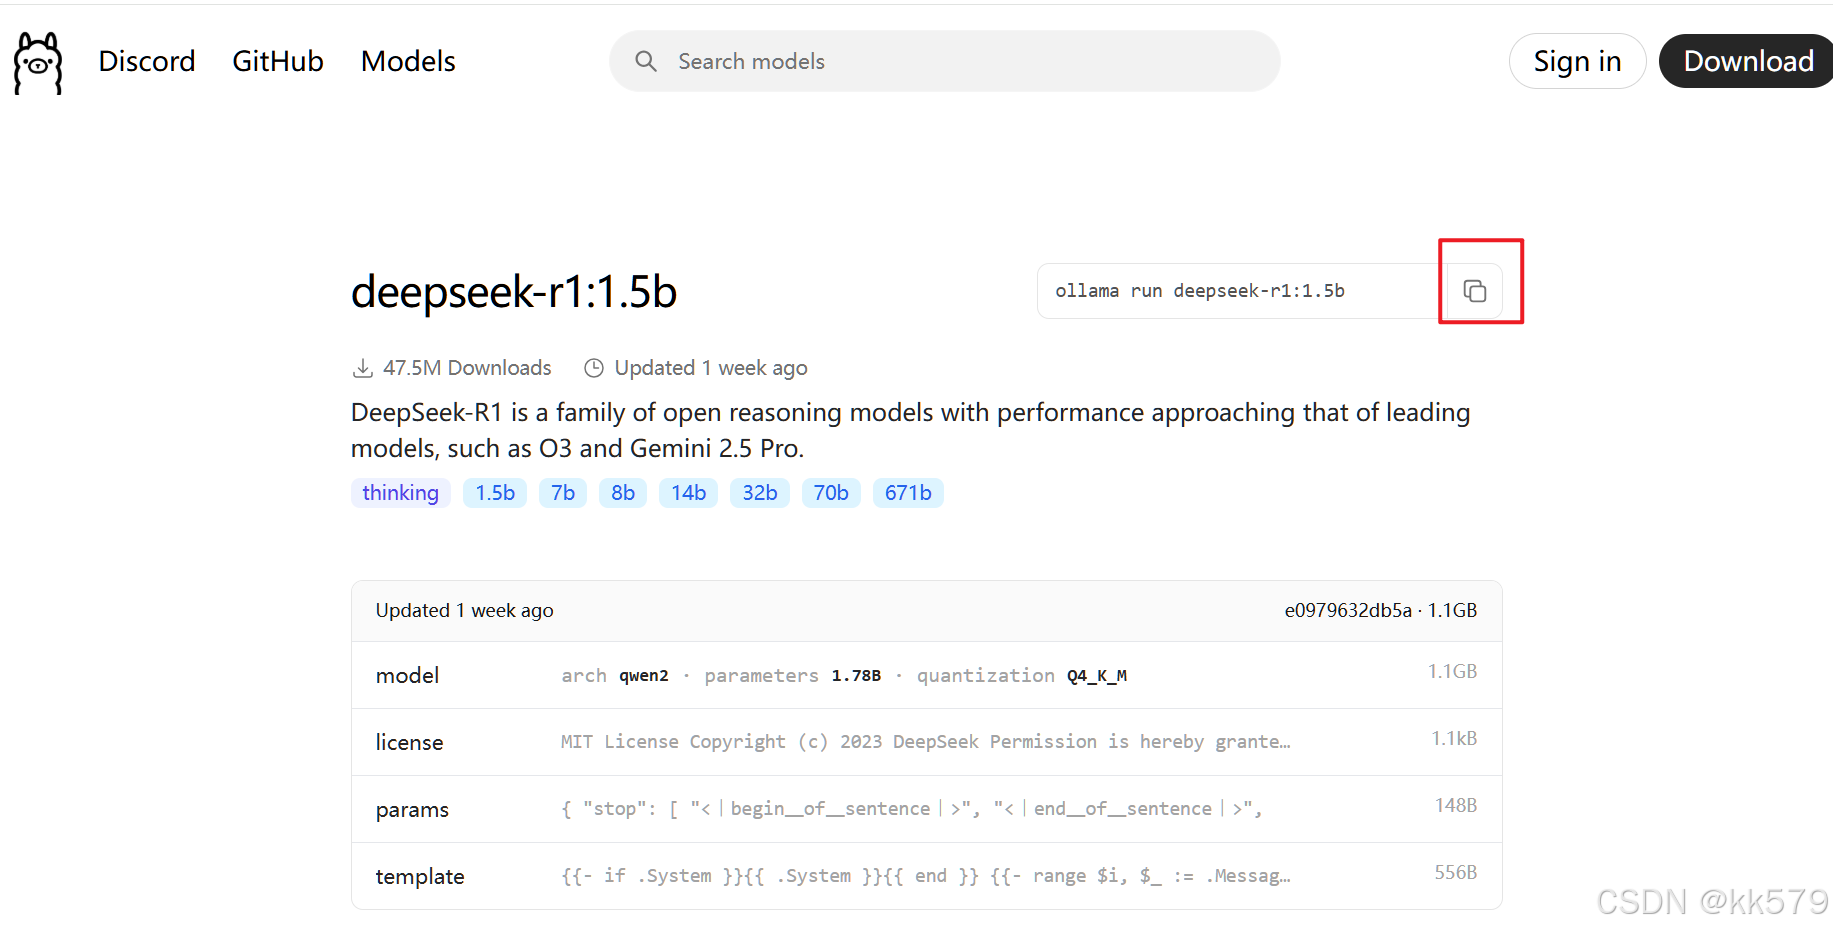This screenshot has height=934, width=1833.
Task: Click the search magnifier icon
Action: [646, 61]
